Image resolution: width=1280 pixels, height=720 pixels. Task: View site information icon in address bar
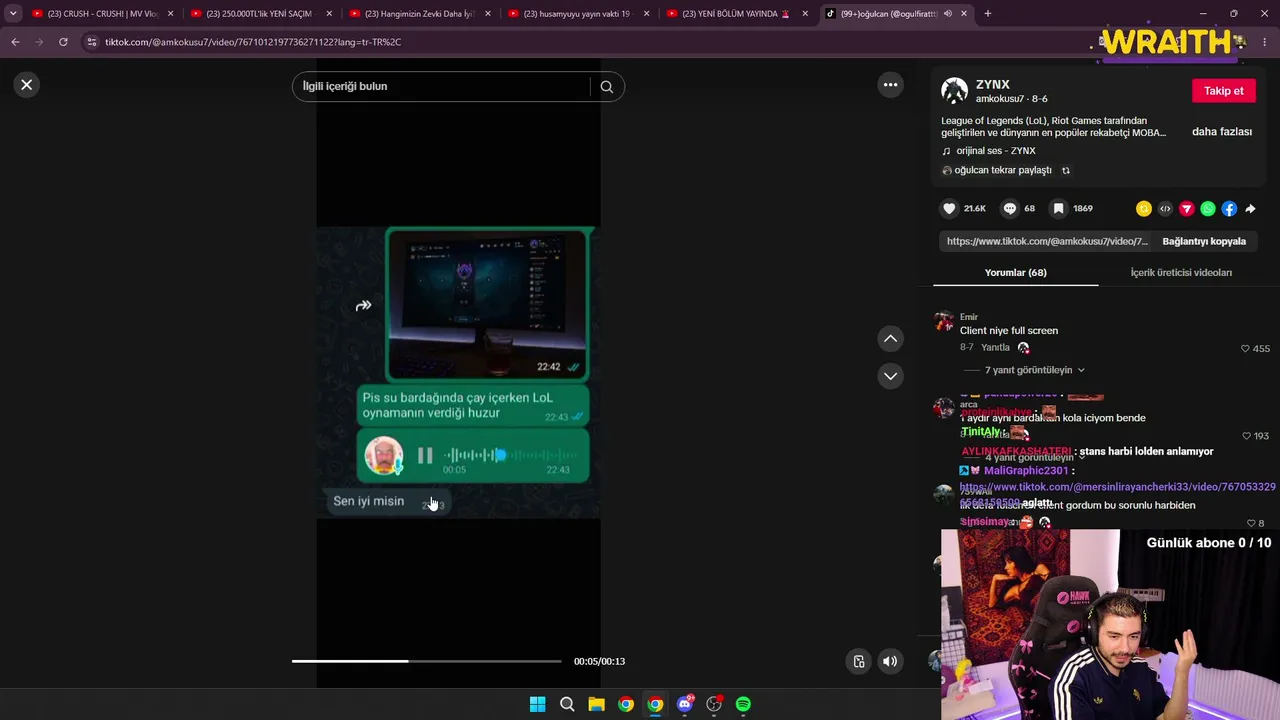coord(92,42)
